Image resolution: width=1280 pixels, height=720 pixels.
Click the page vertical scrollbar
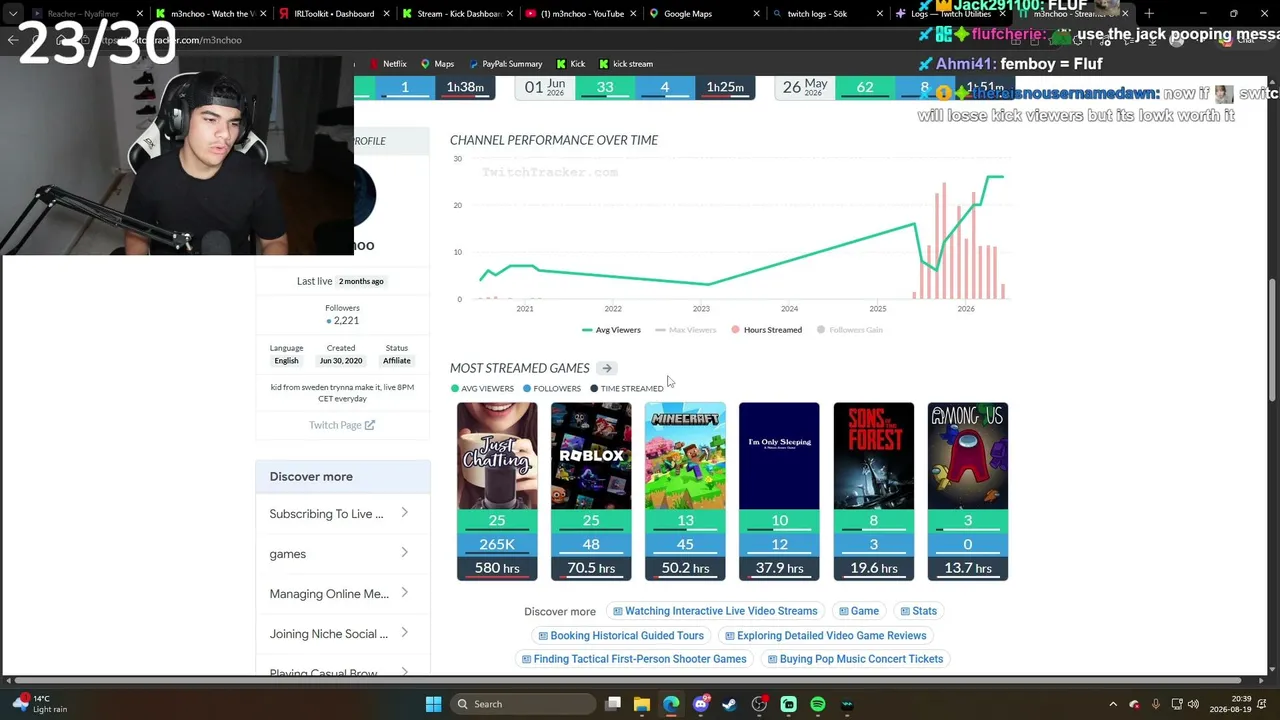pos(1273,340)
